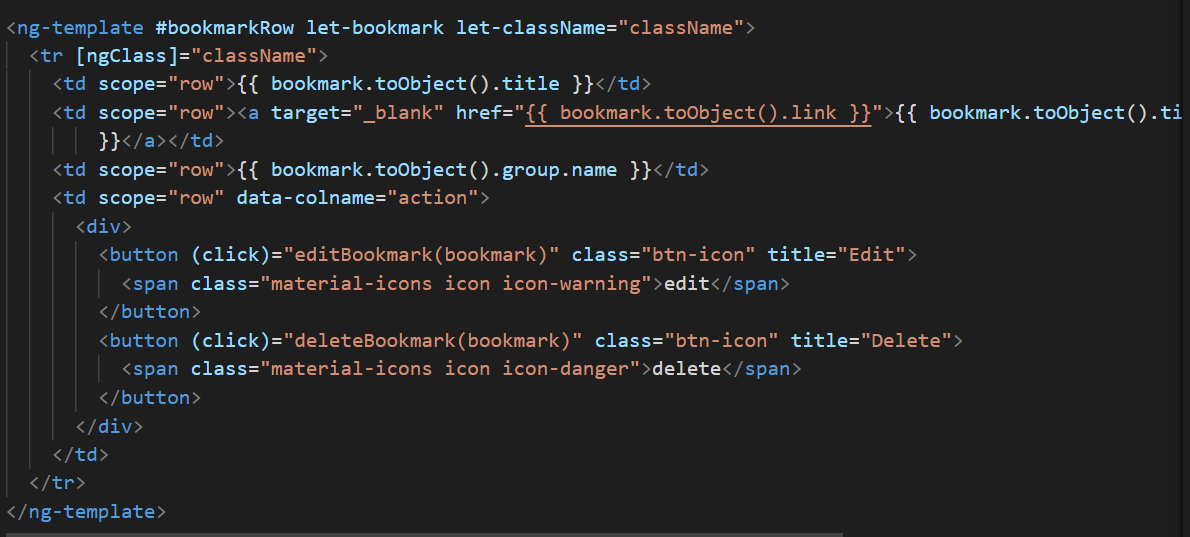Click the closing </div> tag
This screenshot has height=537, width=1190.
[x=109, y=426]
